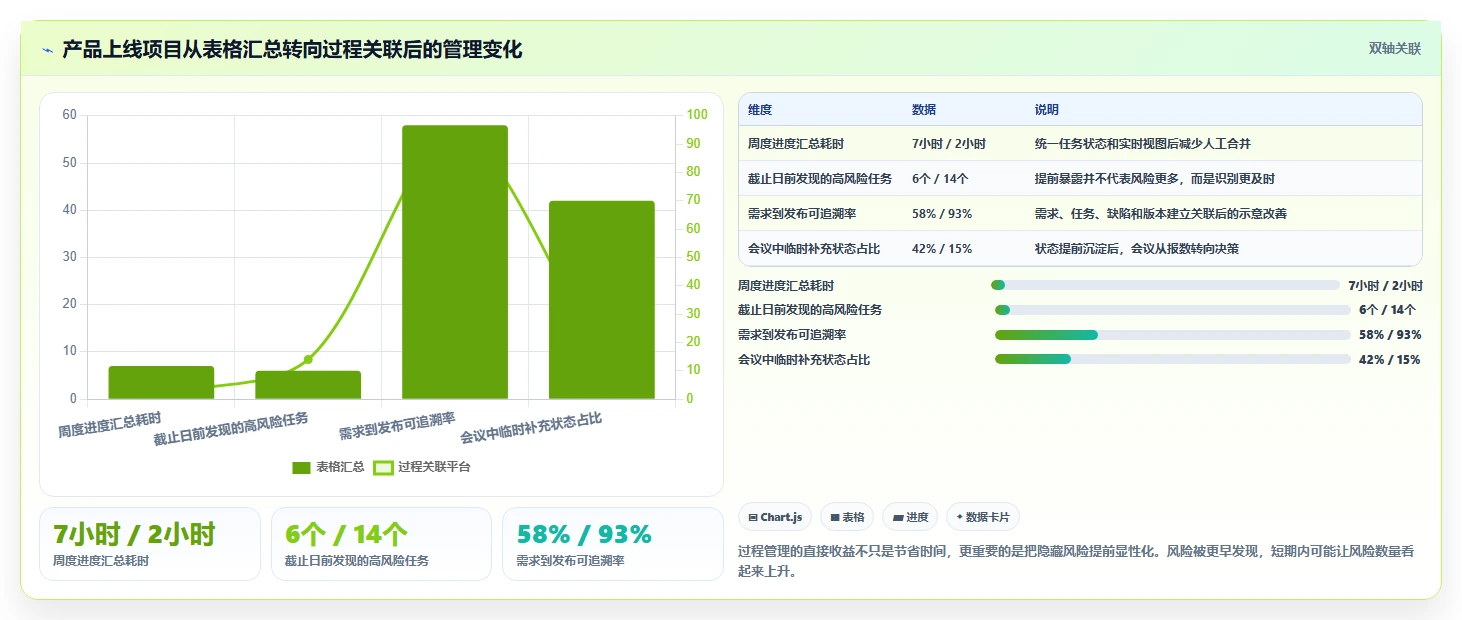1462x620 pixels.
Task: Select the 进度 pill tag
Action: (910, 517)
